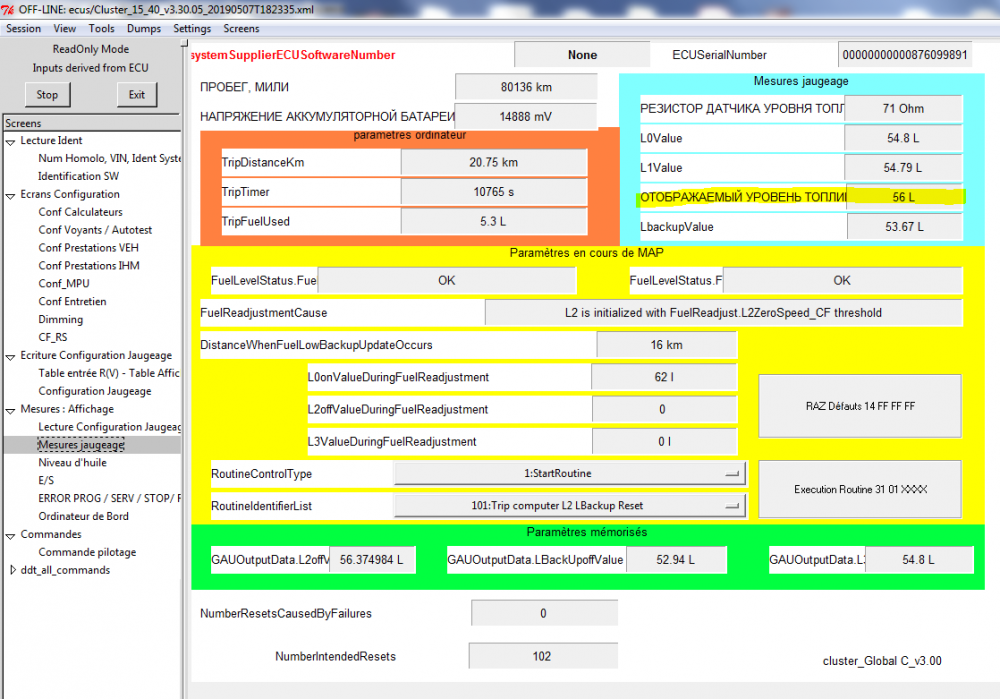Open Configuration Jaugeage screen
The height and width of the screenshot is (699, 1000).
tap(95, 391)
